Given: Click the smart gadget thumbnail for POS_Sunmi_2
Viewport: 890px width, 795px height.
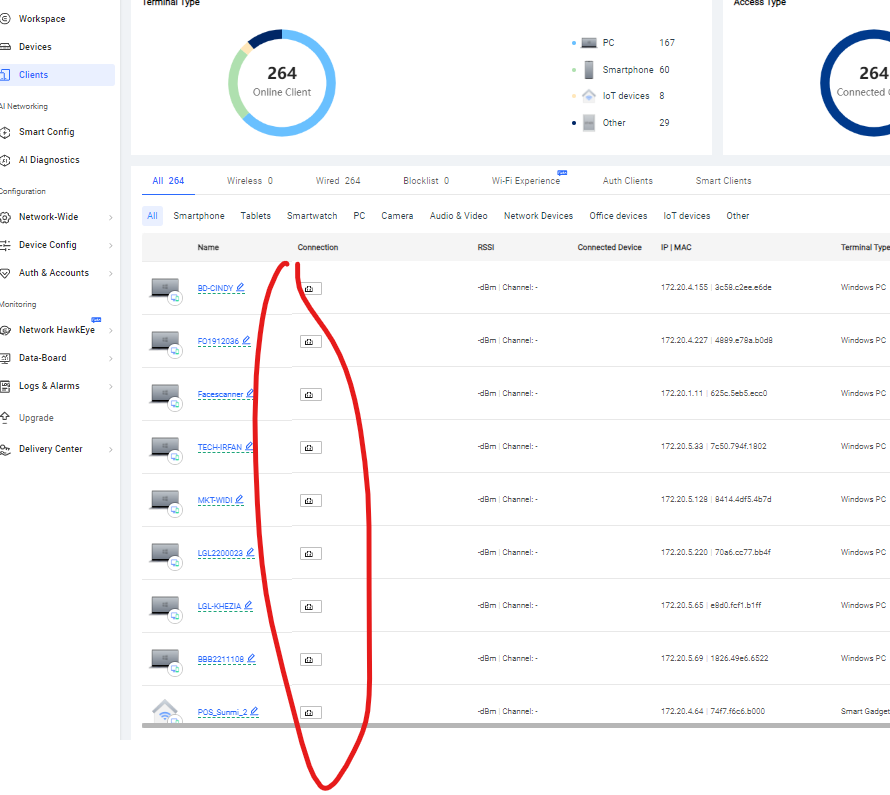Looking at the screenshot, I should tap(165, 710).
